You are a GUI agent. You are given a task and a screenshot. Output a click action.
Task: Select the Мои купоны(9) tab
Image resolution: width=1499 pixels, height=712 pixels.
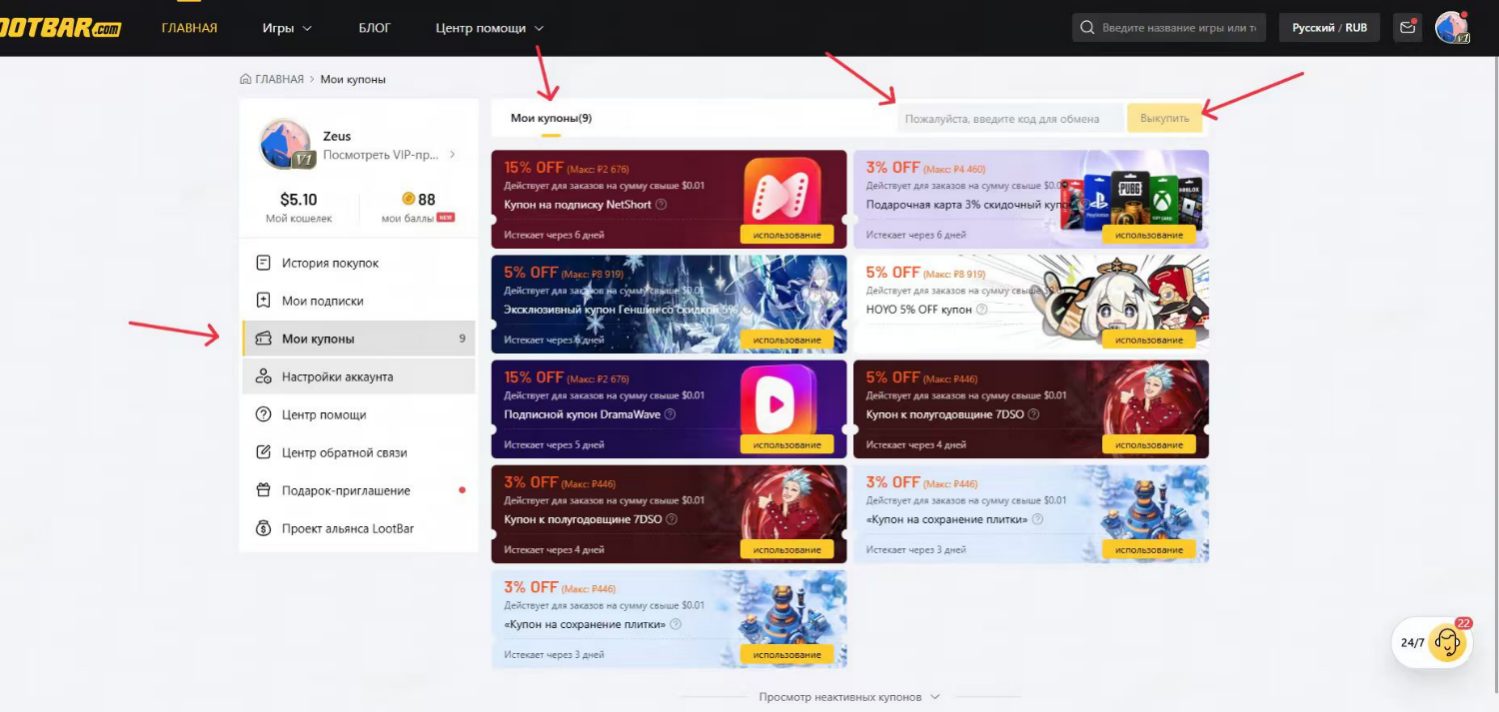(551, 118)
